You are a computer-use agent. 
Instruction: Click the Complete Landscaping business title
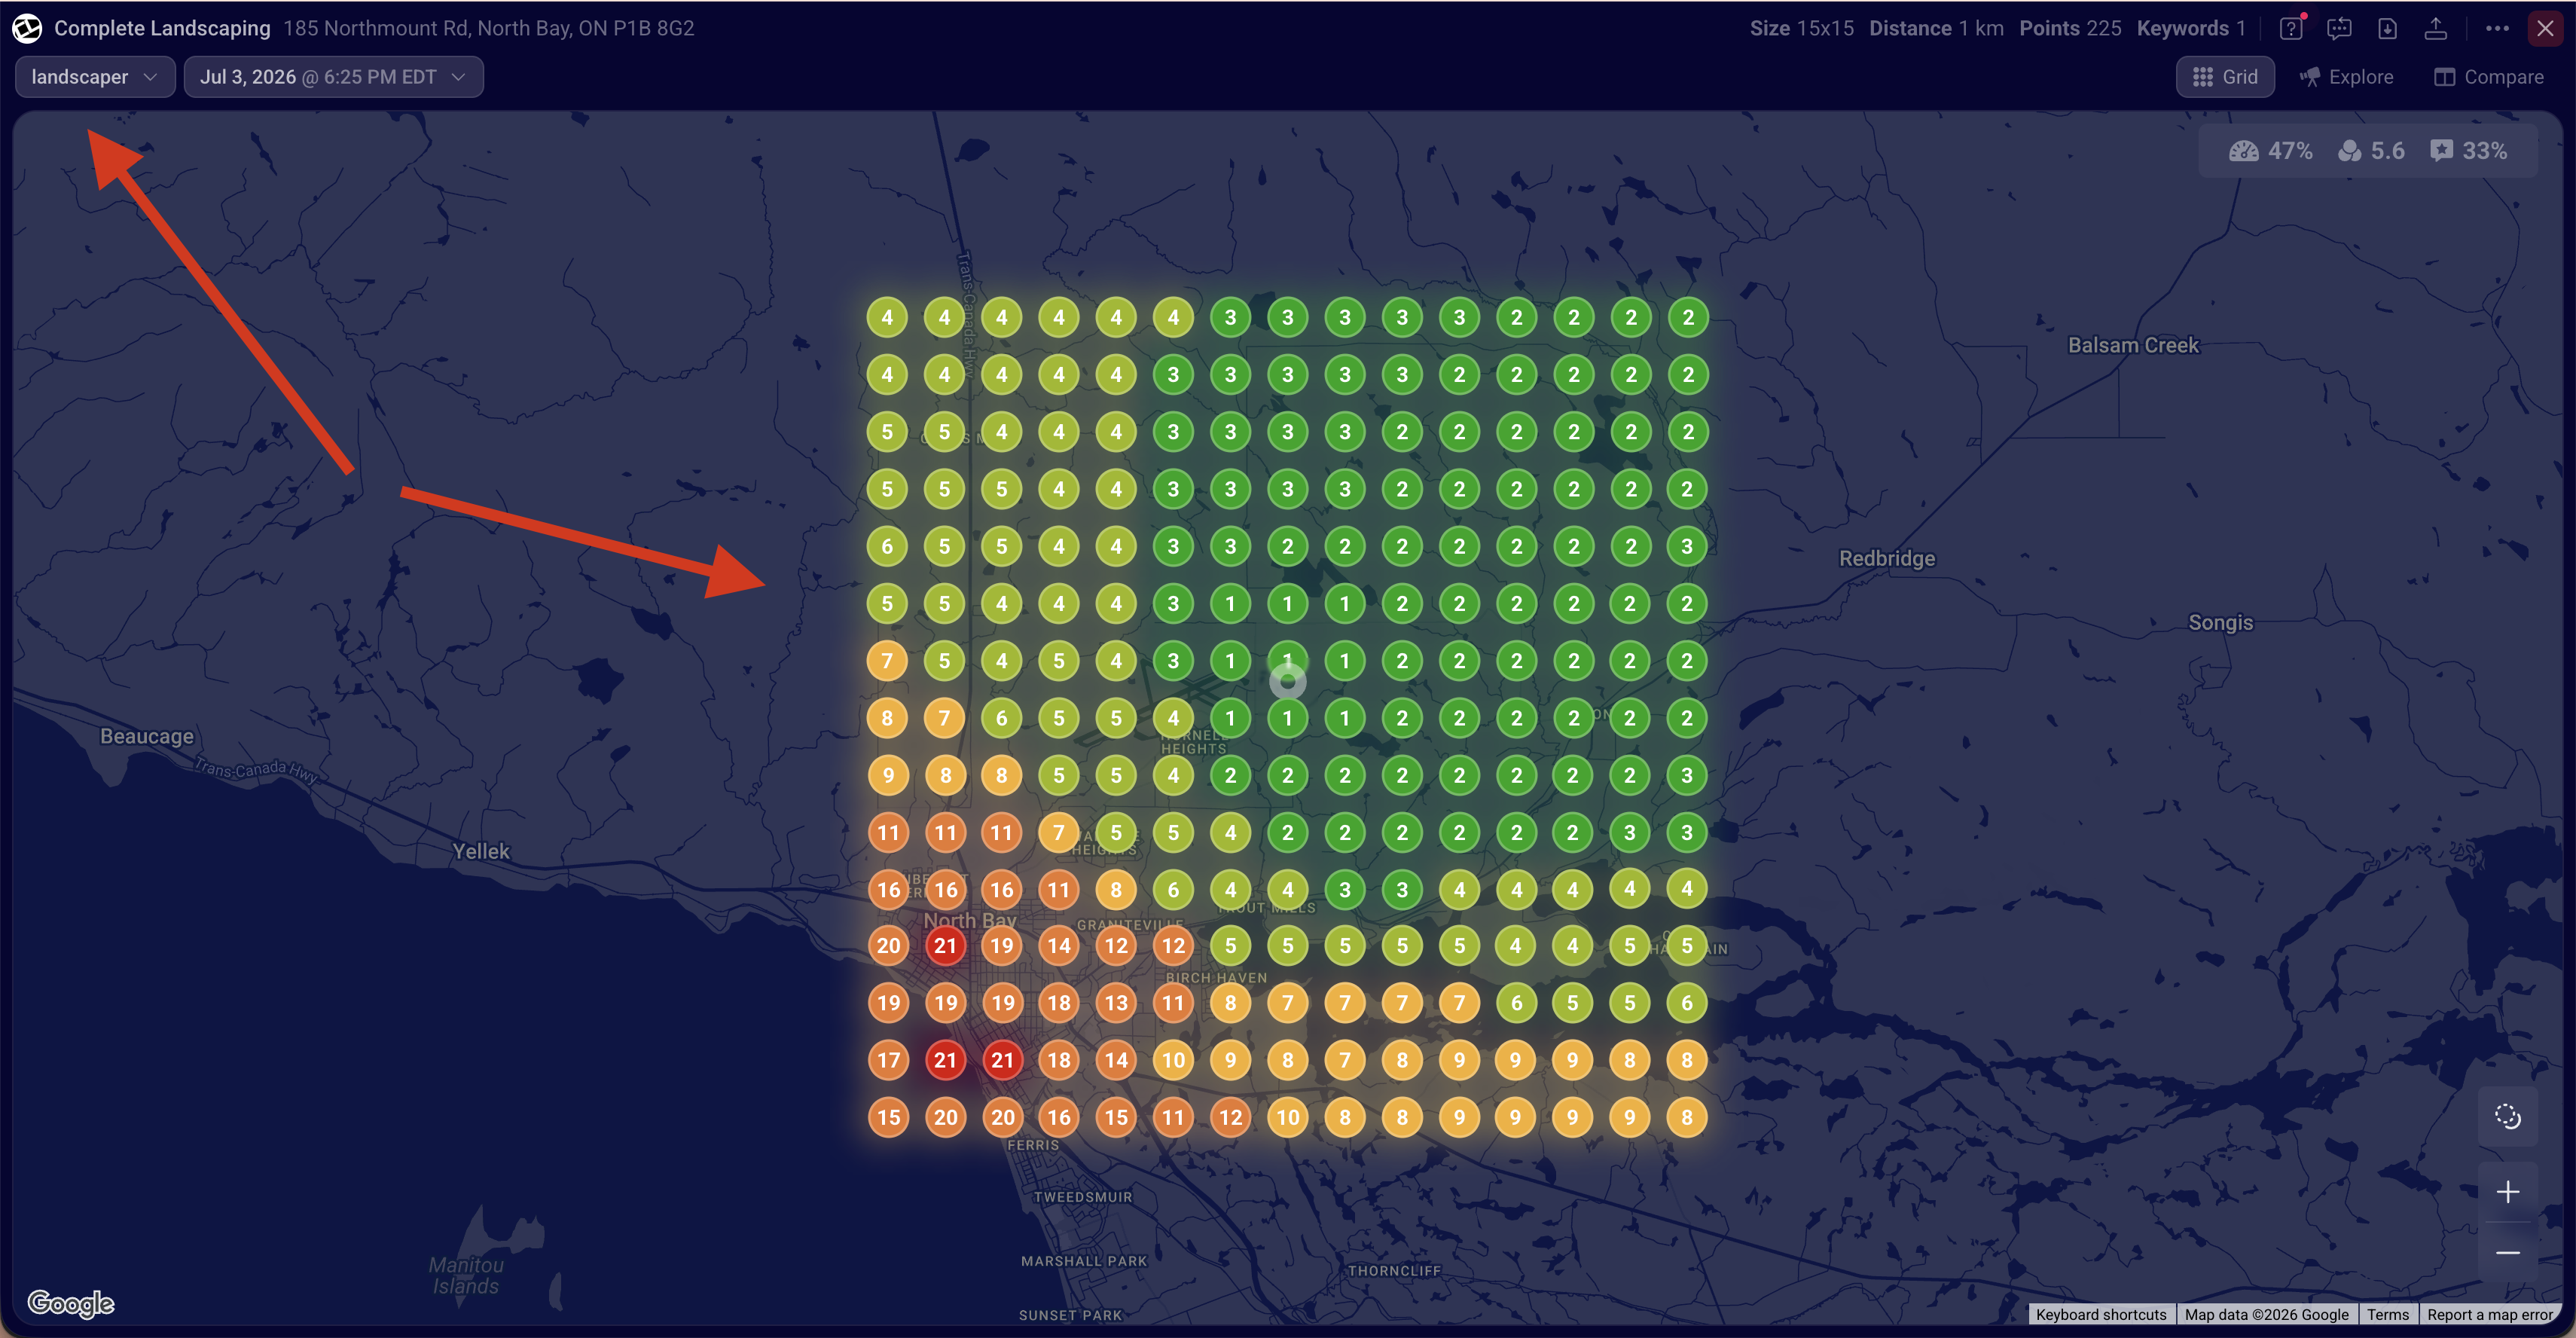click(x=162, y=28)
